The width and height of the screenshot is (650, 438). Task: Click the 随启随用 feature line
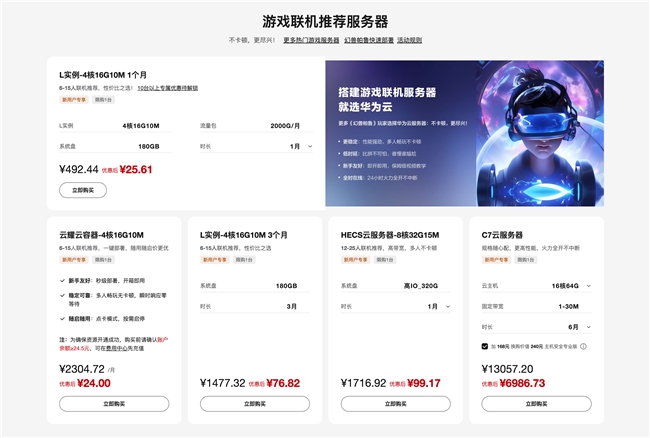106,319
